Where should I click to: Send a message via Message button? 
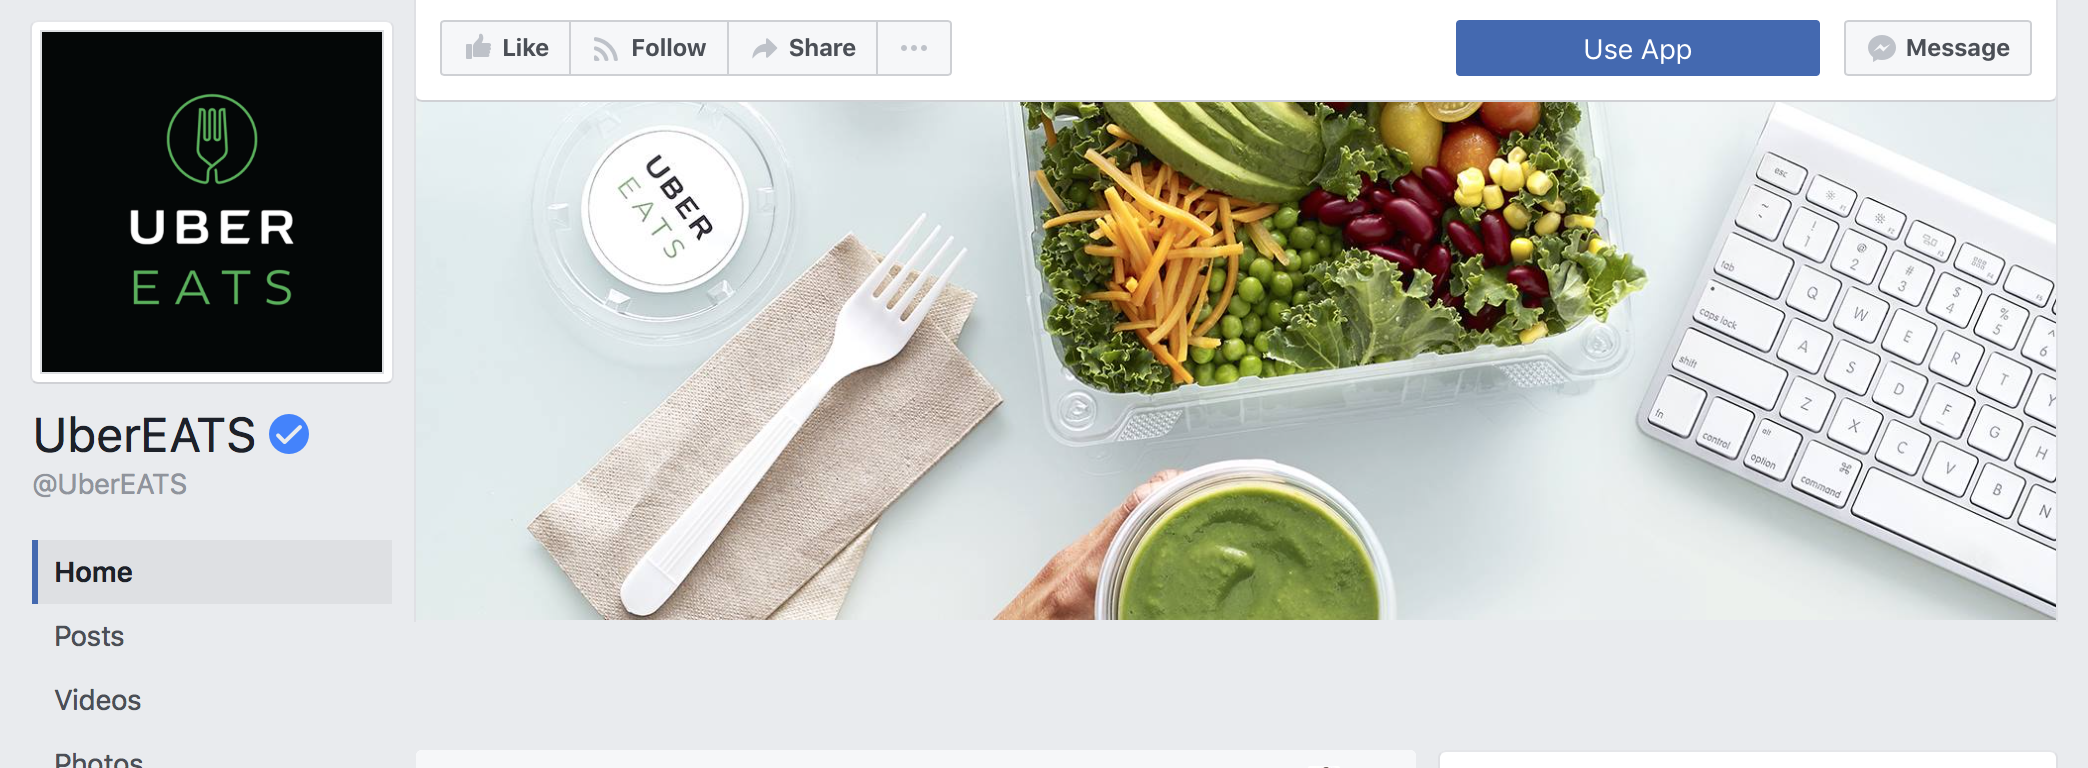click(1937, 48)
